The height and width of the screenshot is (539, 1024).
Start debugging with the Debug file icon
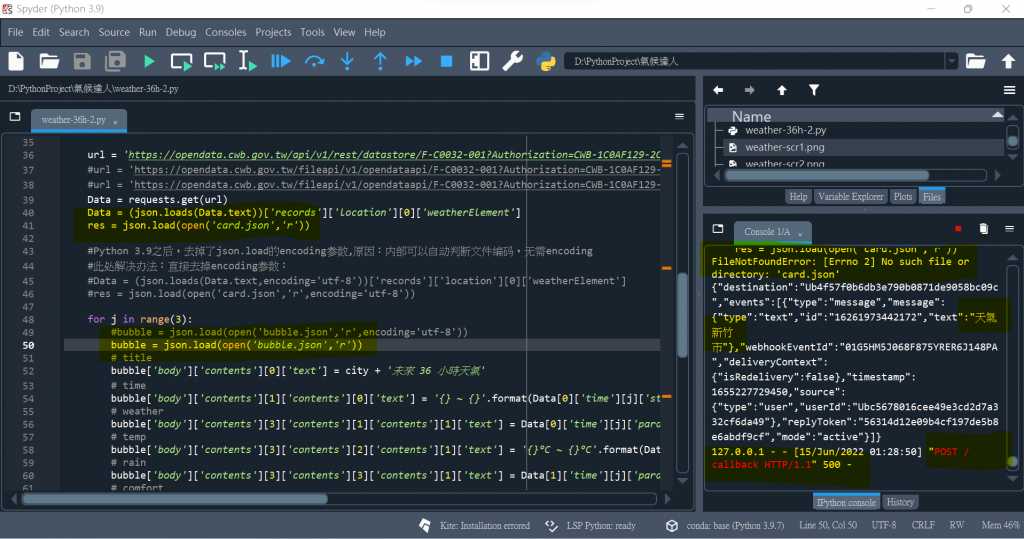tap(281, 62)
